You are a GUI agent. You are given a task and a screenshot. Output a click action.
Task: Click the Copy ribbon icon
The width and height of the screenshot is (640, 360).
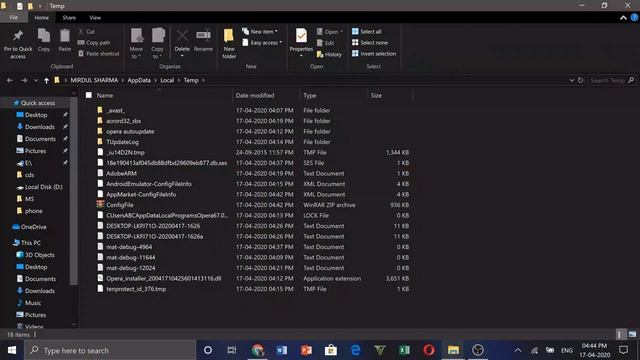44,36
